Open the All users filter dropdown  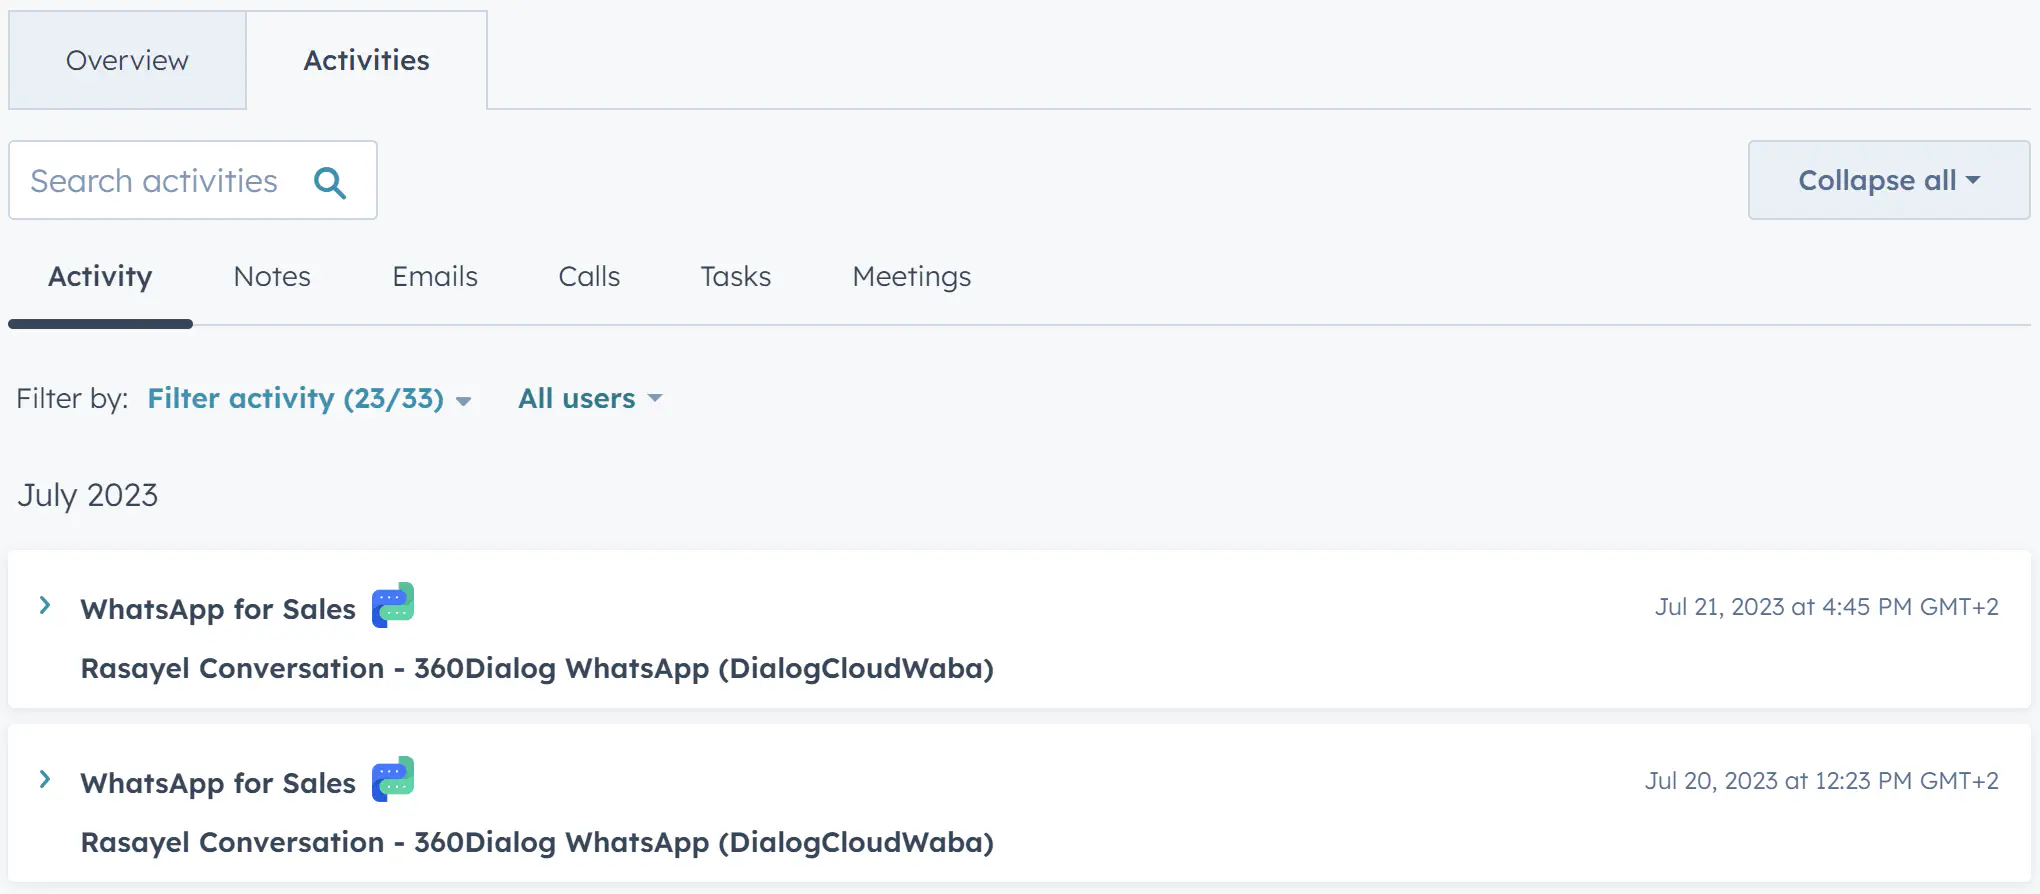pos(590,398)
